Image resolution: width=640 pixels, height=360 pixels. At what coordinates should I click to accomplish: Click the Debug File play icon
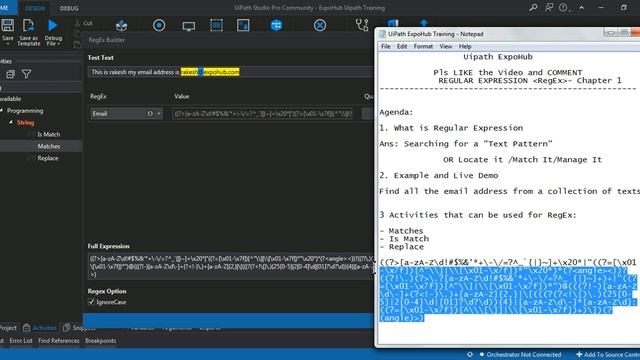pyautogui.click(x=52, y=25)
